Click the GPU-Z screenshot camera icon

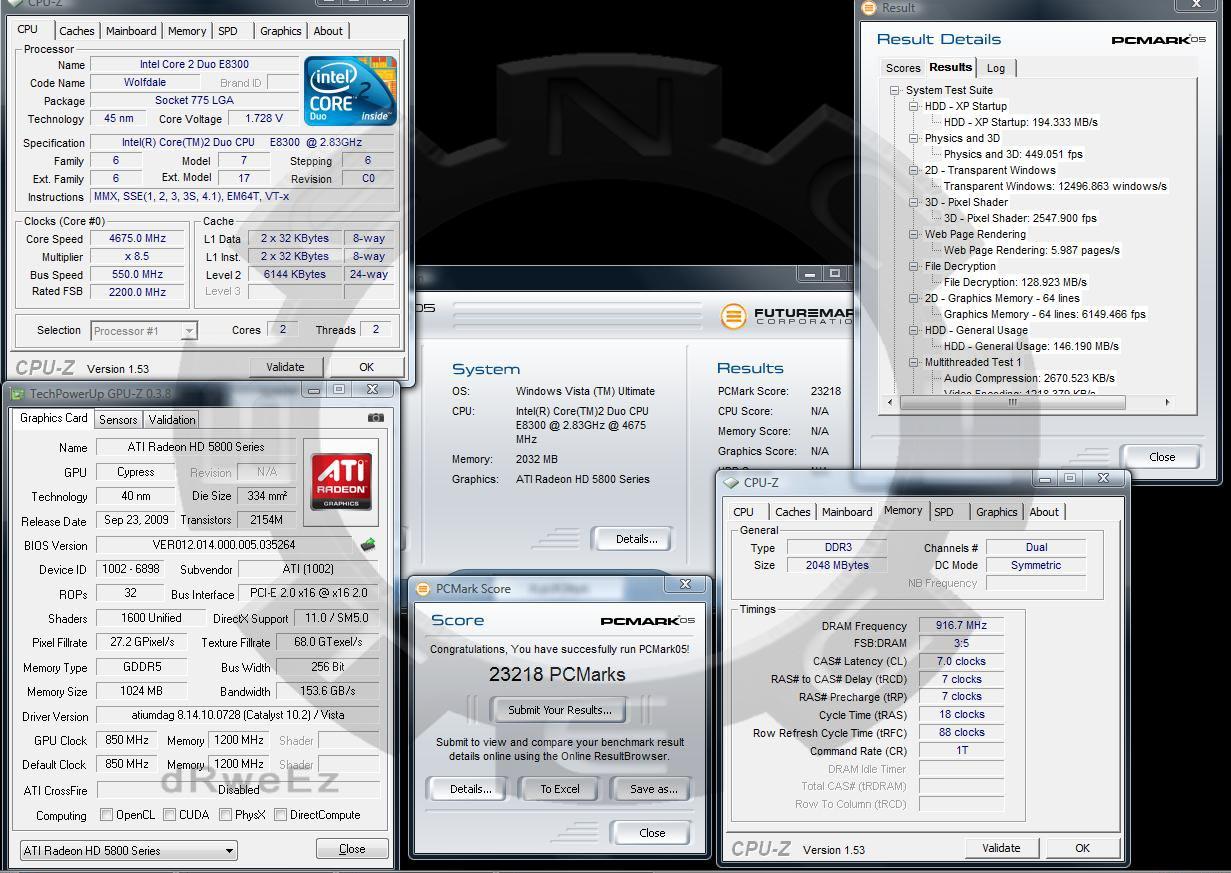tap(375, 418)
